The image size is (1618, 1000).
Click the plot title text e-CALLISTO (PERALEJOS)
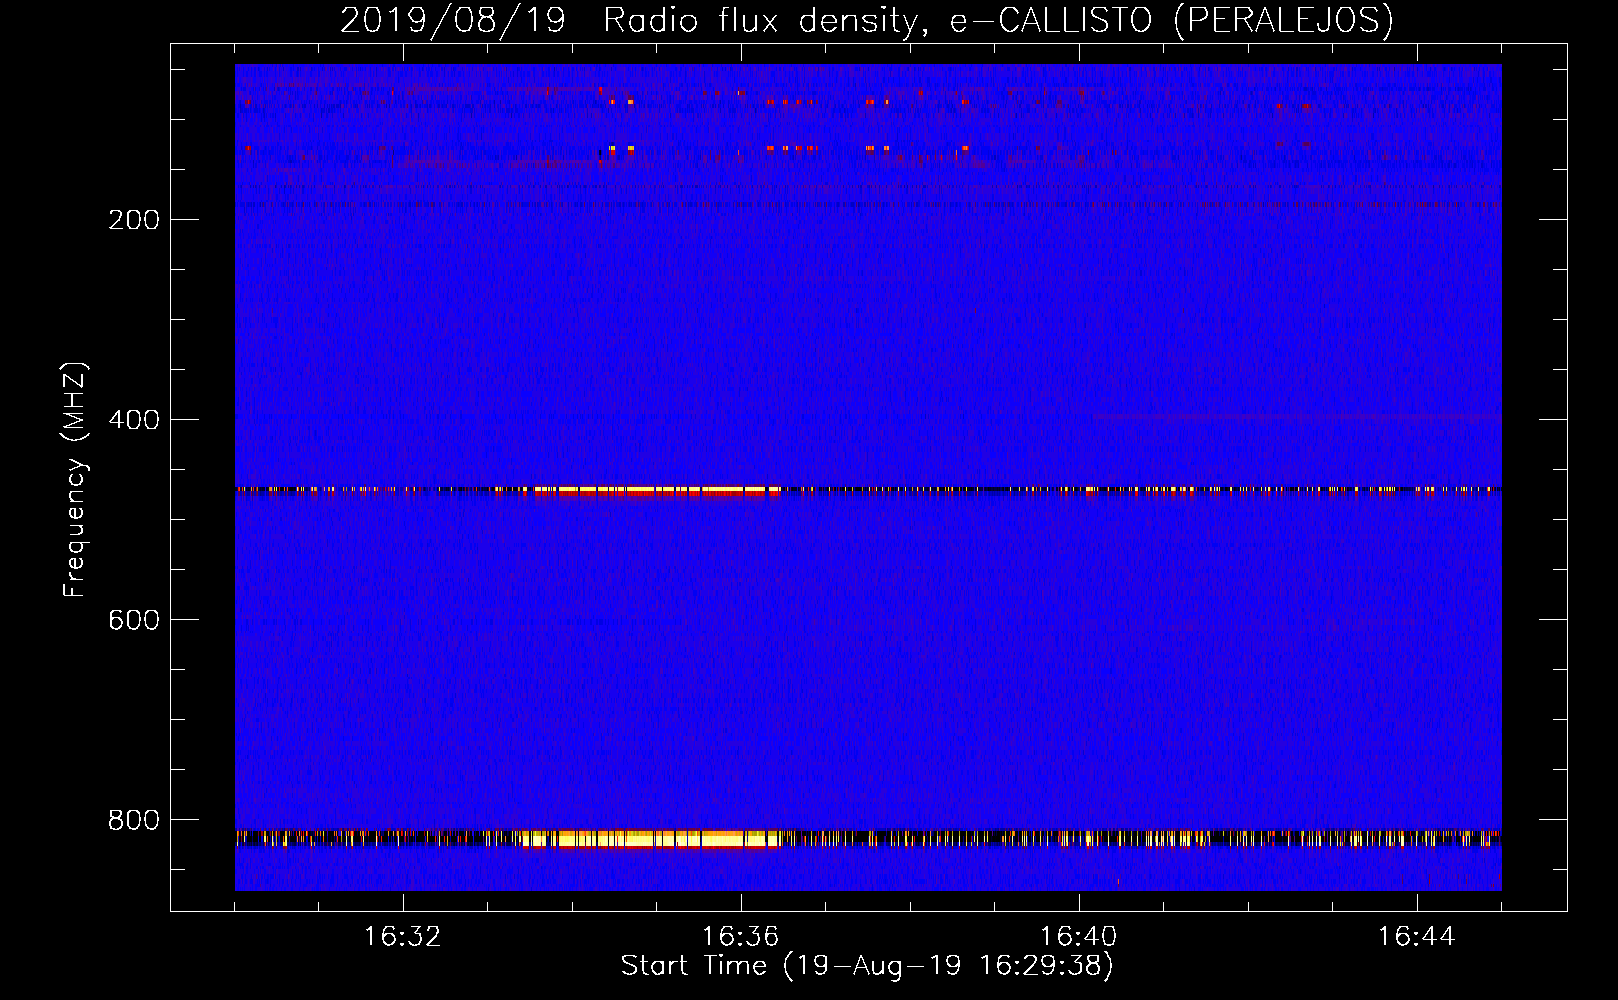click(1171, 20)
